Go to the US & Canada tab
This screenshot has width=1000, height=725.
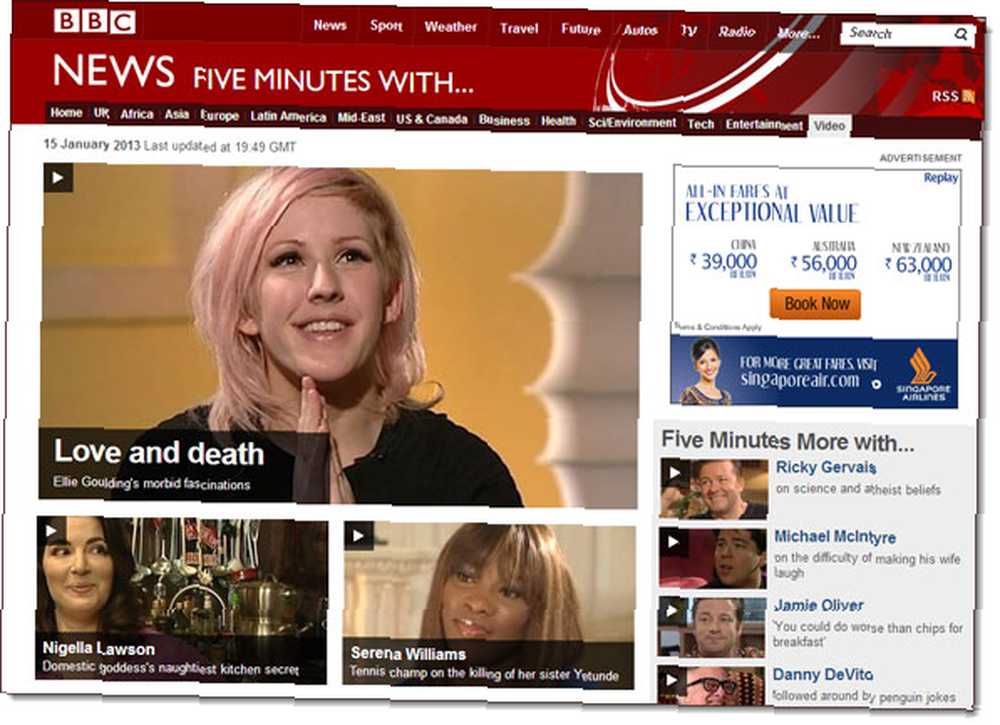tap(432, 119)
